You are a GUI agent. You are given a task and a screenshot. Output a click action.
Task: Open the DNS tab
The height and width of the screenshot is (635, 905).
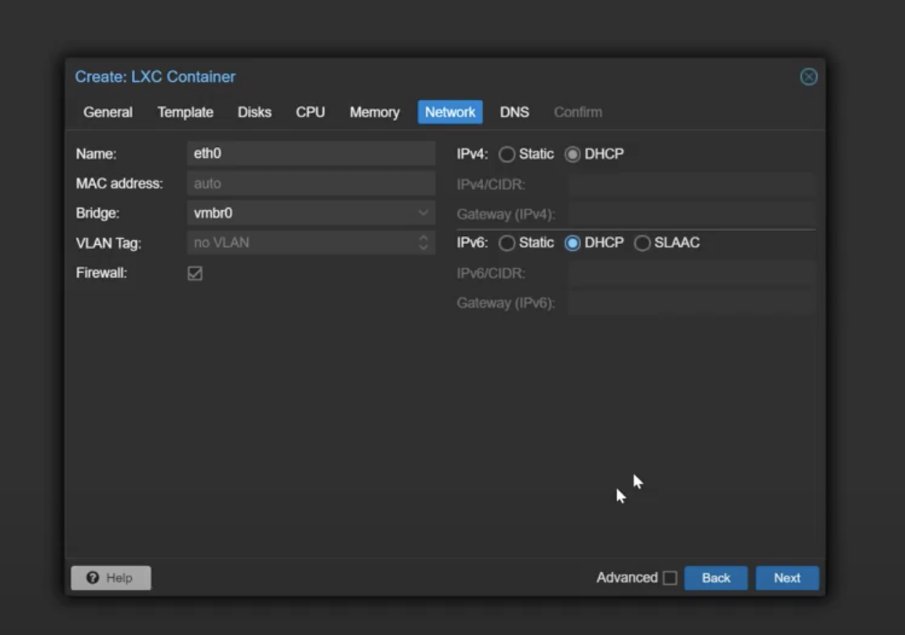pos(514,112)
